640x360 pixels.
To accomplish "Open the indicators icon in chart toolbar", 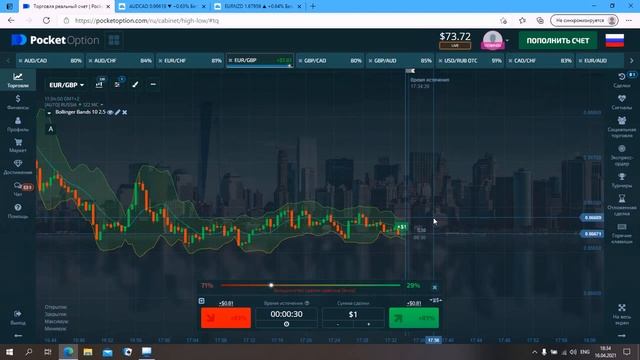I will pyautogui.click(x=117, y=84).
